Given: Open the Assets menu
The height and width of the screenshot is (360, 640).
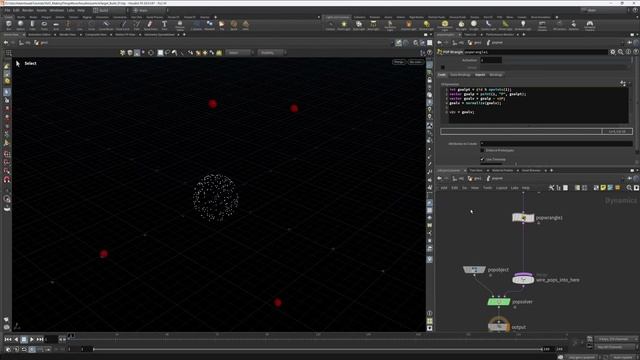Looking at the screenshot, I should click(42, 10).
